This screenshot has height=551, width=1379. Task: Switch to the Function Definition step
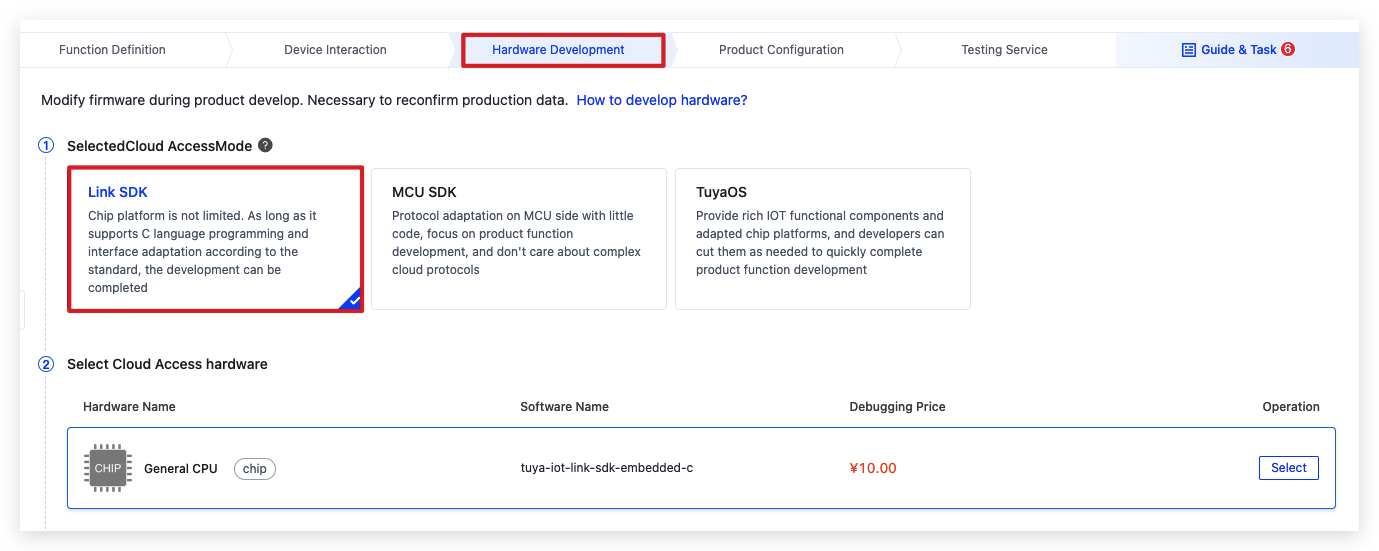tap(112, 50)
